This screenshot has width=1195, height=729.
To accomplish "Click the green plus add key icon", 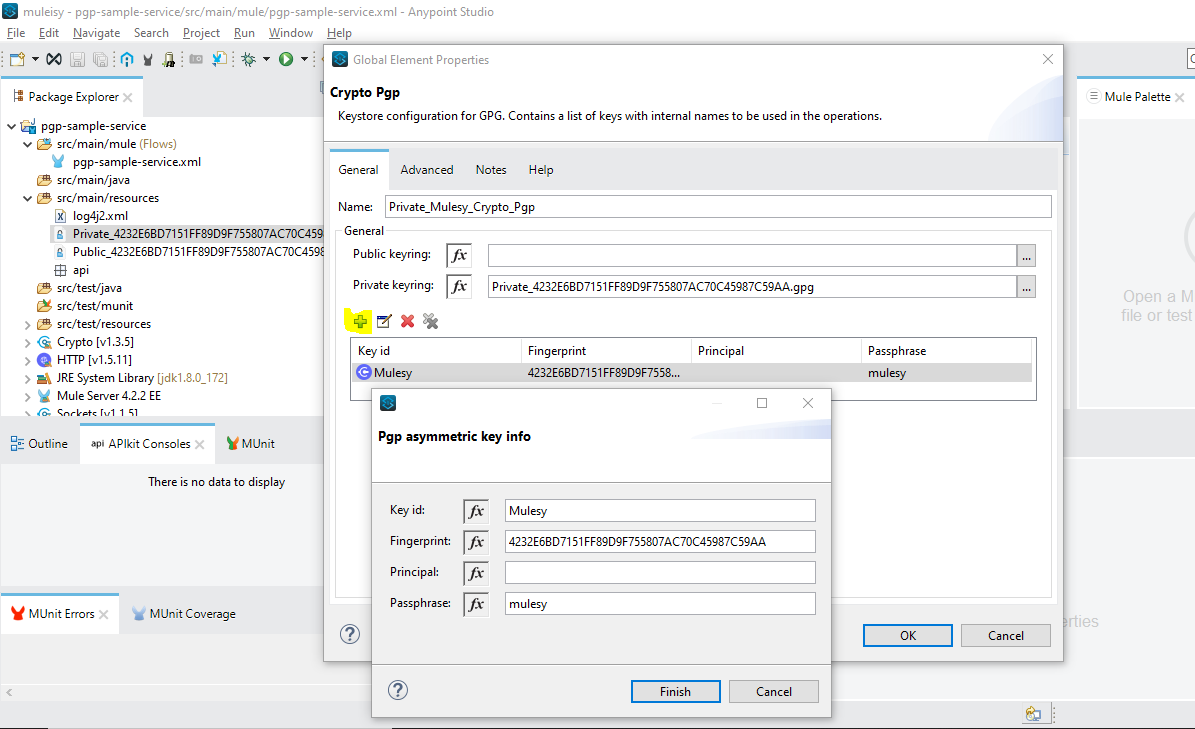I will (360, 321).
